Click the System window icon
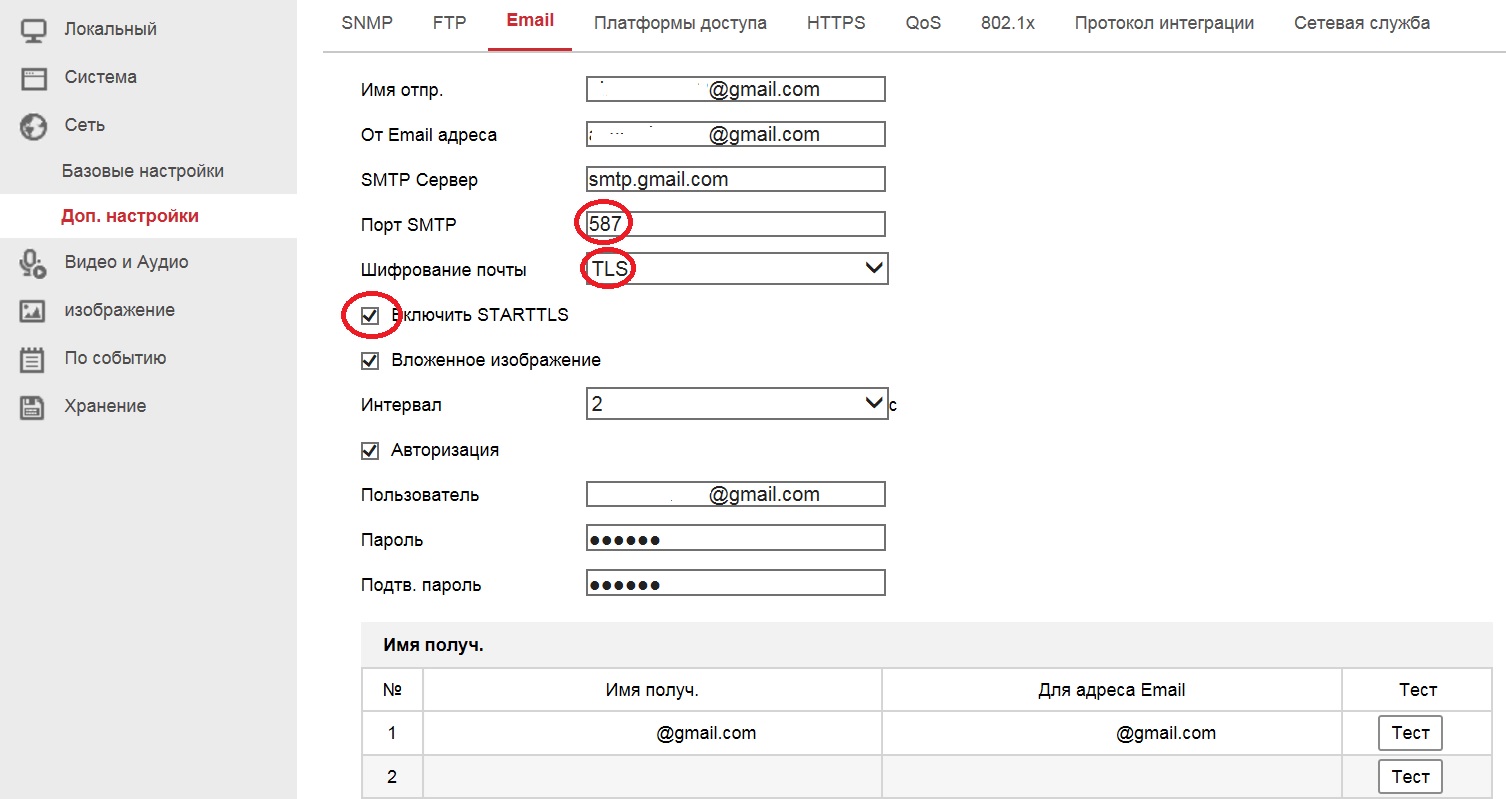 (34, 78)
